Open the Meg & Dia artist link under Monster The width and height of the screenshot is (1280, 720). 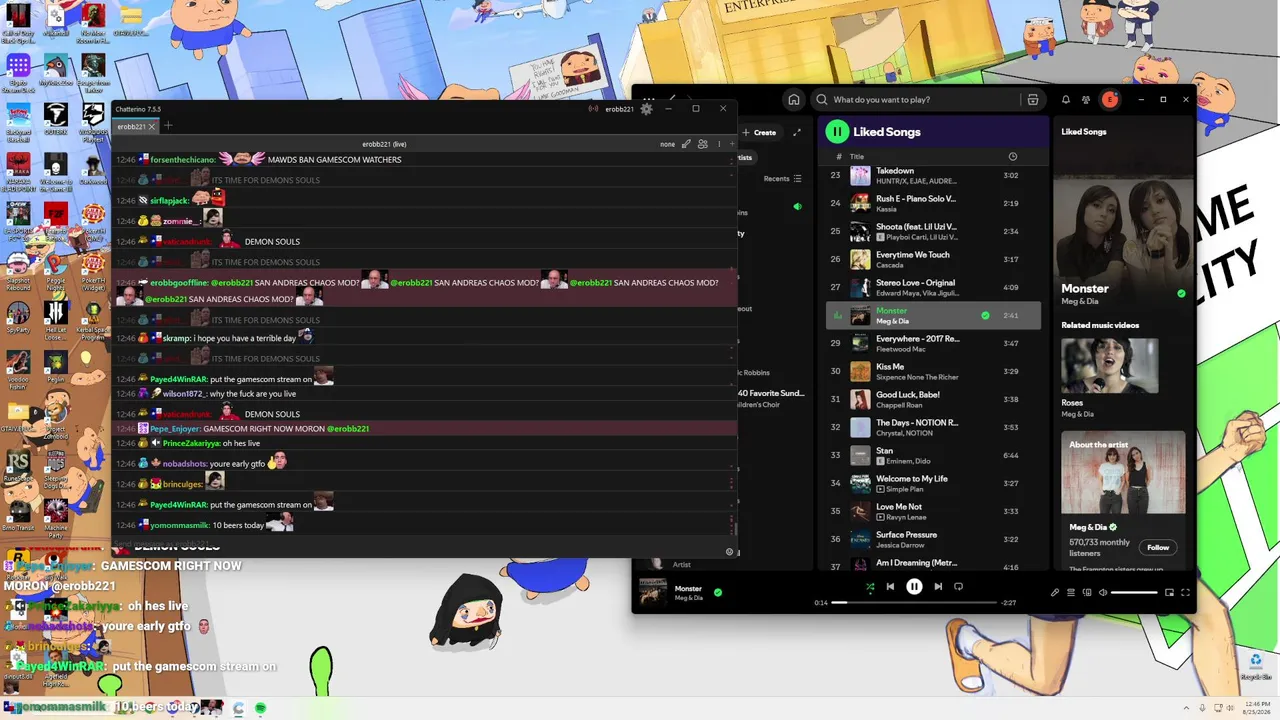tap(1078, 303)
